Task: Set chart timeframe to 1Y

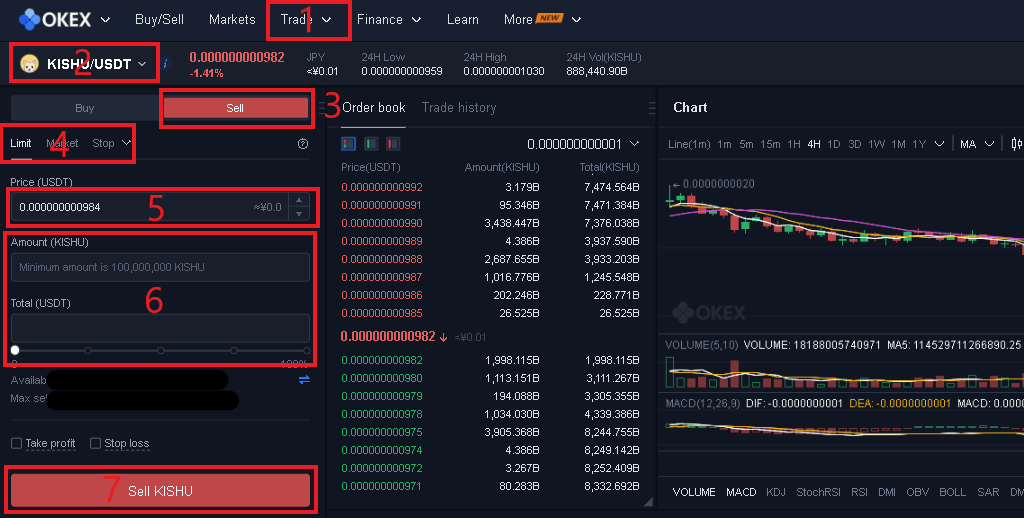Action: tap(919, 144)
